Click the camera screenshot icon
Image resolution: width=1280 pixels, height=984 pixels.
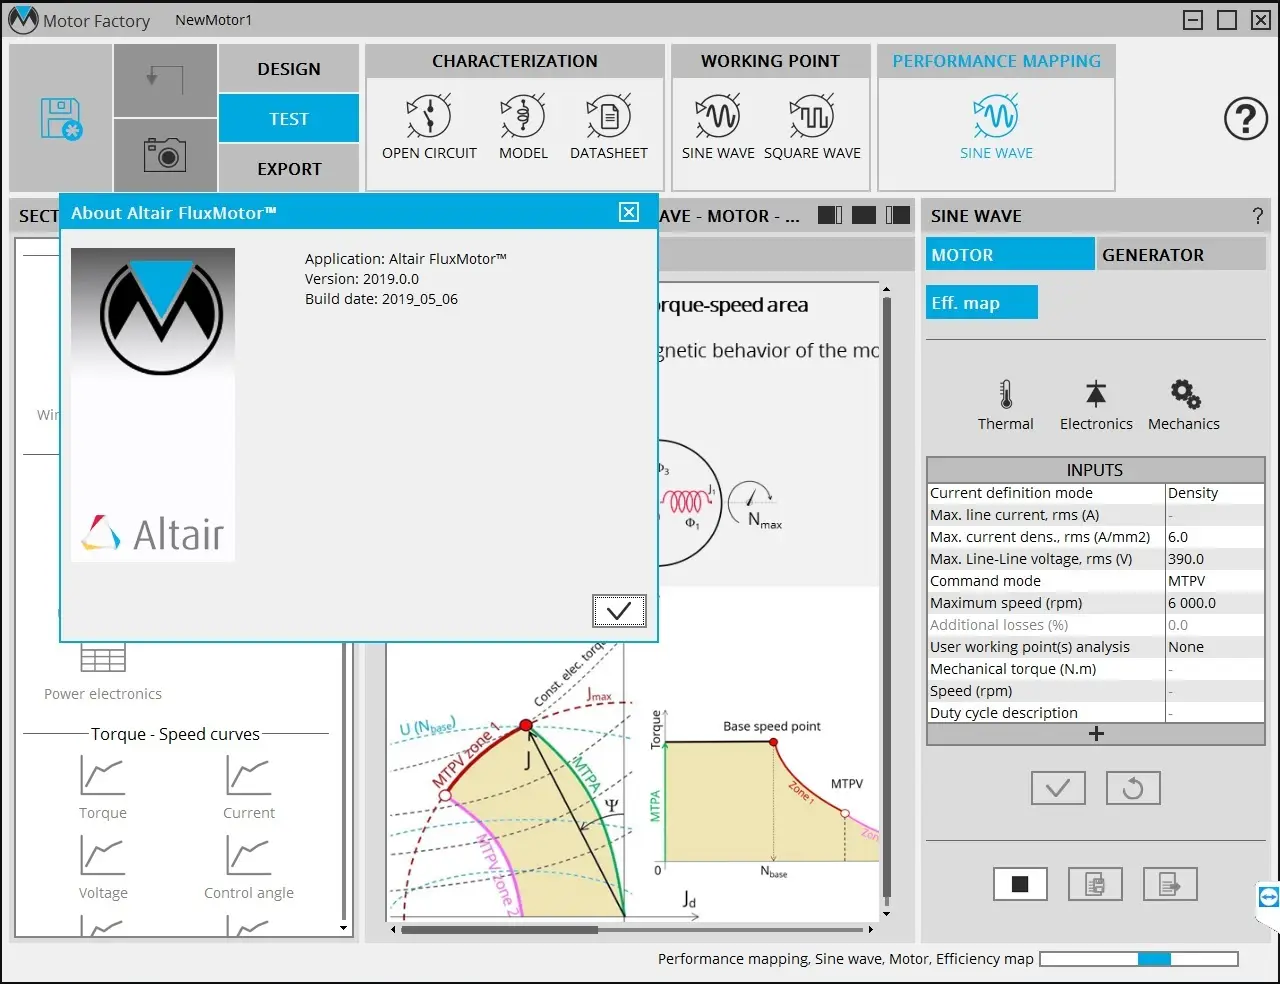tap(165, 155)
